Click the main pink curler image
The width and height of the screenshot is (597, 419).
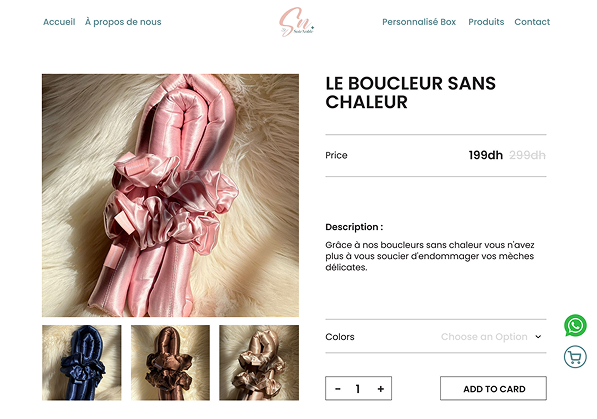coord(170,195)
